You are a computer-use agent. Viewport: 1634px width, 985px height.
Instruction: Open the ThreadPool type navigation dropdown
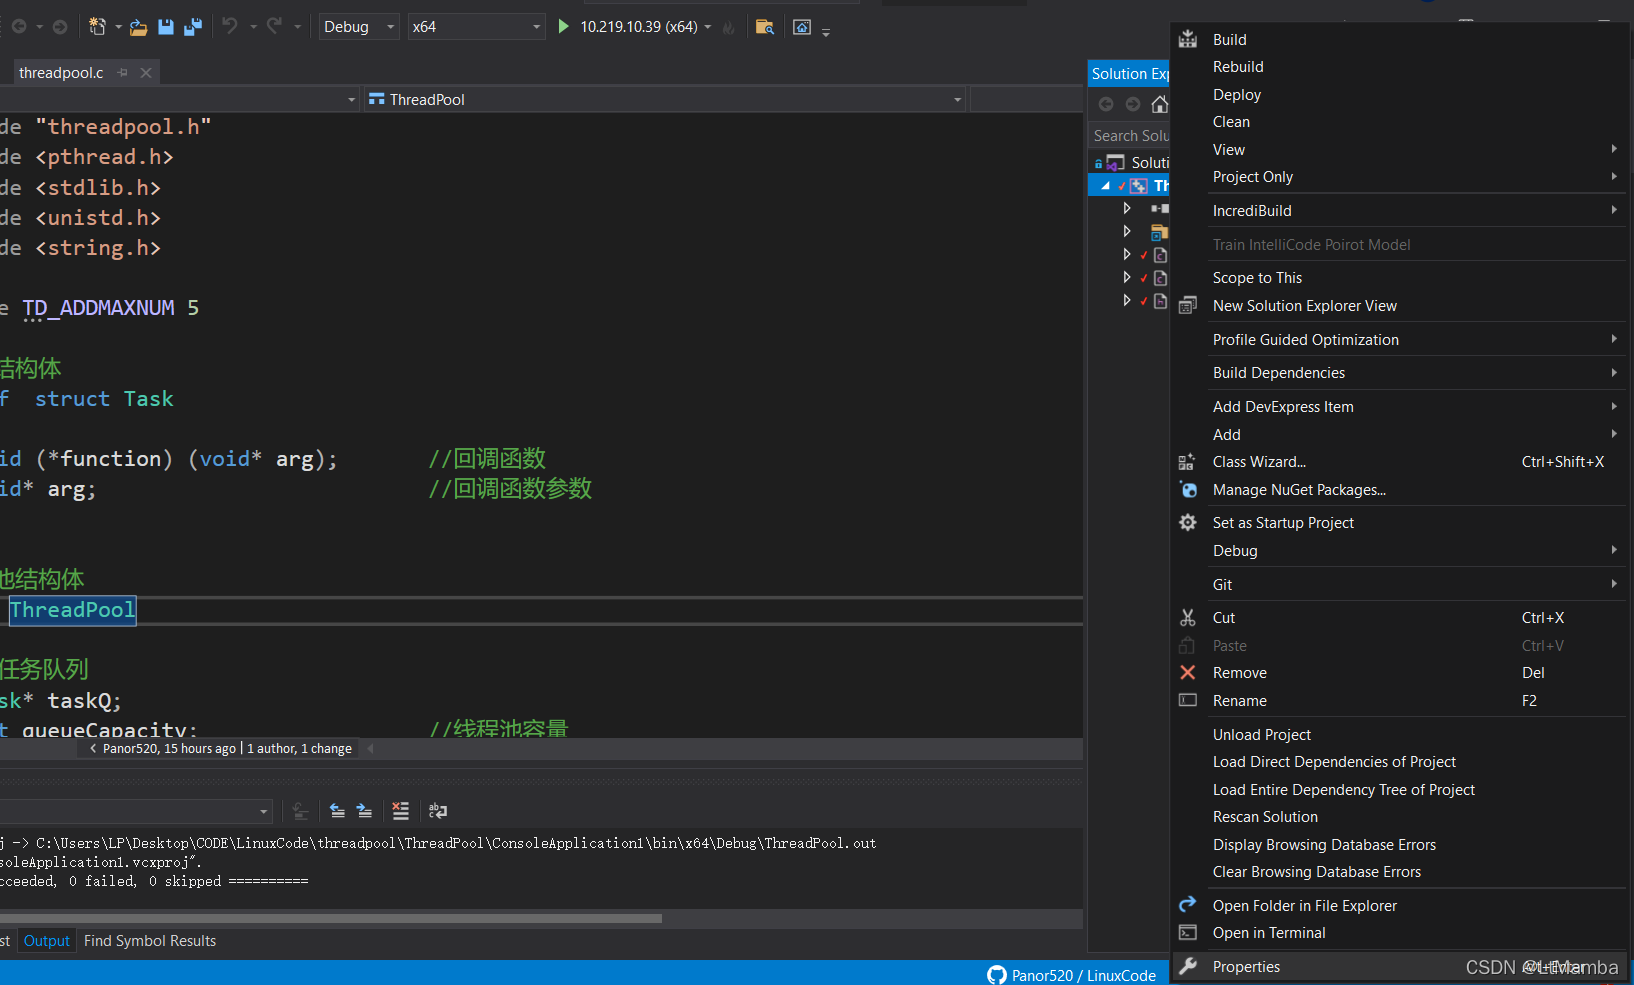tap(665, 99)
